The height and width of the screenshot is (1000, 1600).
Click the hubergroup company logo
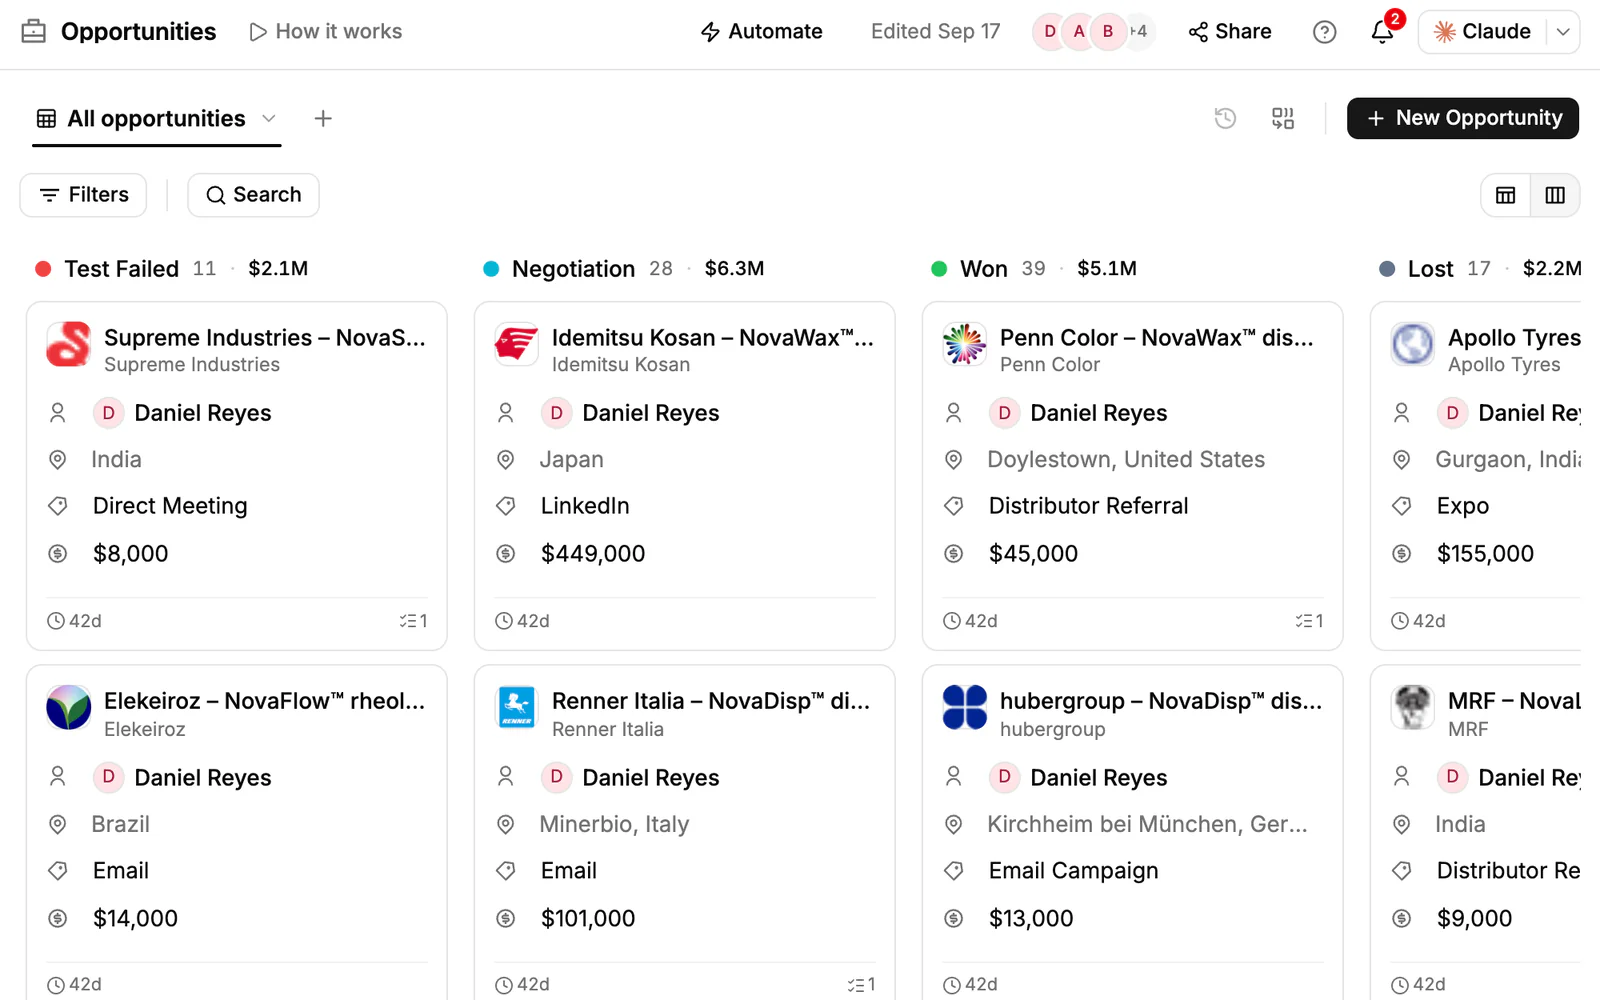[x=965, y=708]
